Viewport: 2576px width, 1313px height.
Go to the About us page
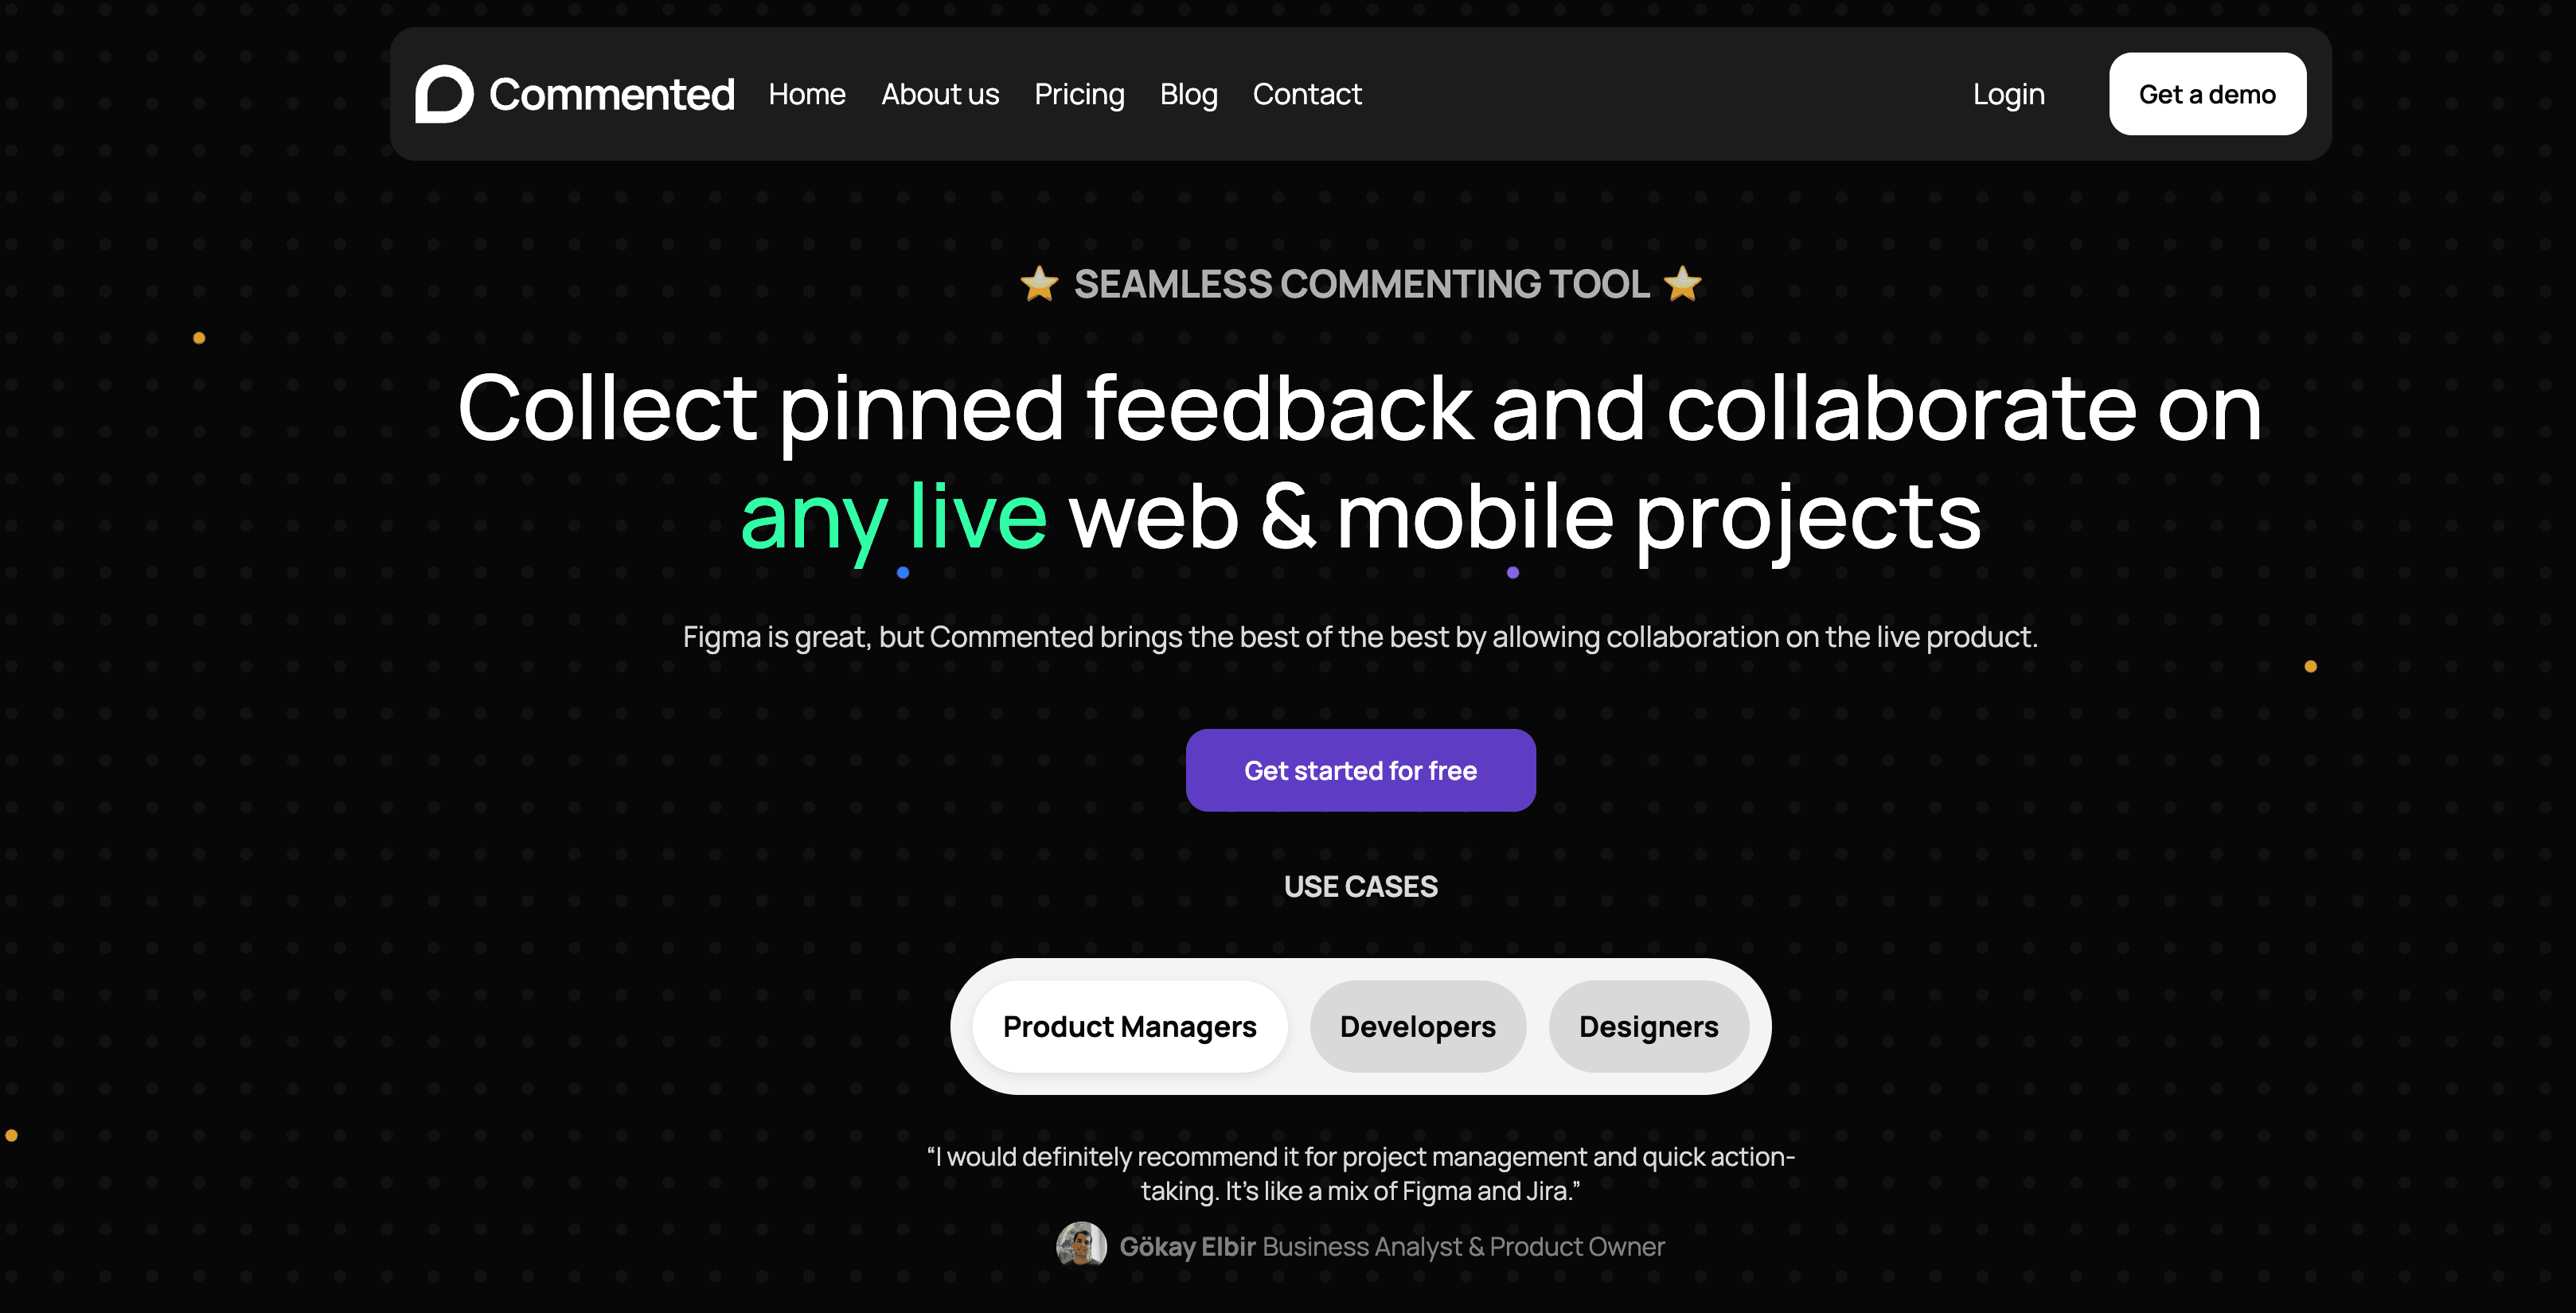(x=940, y=94)
